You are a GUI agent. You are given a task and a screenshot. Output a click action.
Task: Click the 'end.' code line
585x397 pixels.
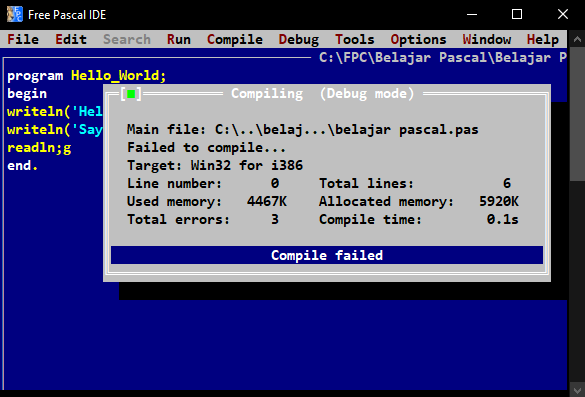[22, 166]
